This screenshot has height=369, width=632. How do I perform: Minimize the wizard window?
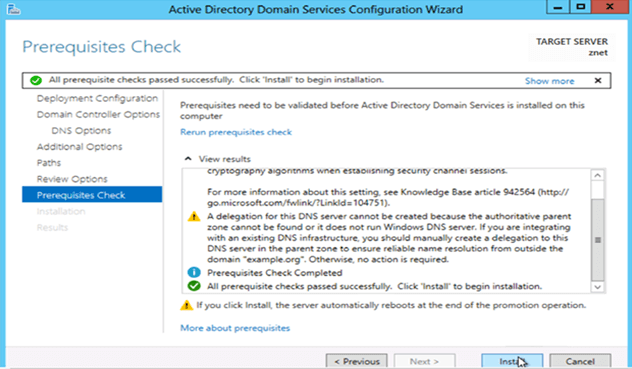point(558,7)
